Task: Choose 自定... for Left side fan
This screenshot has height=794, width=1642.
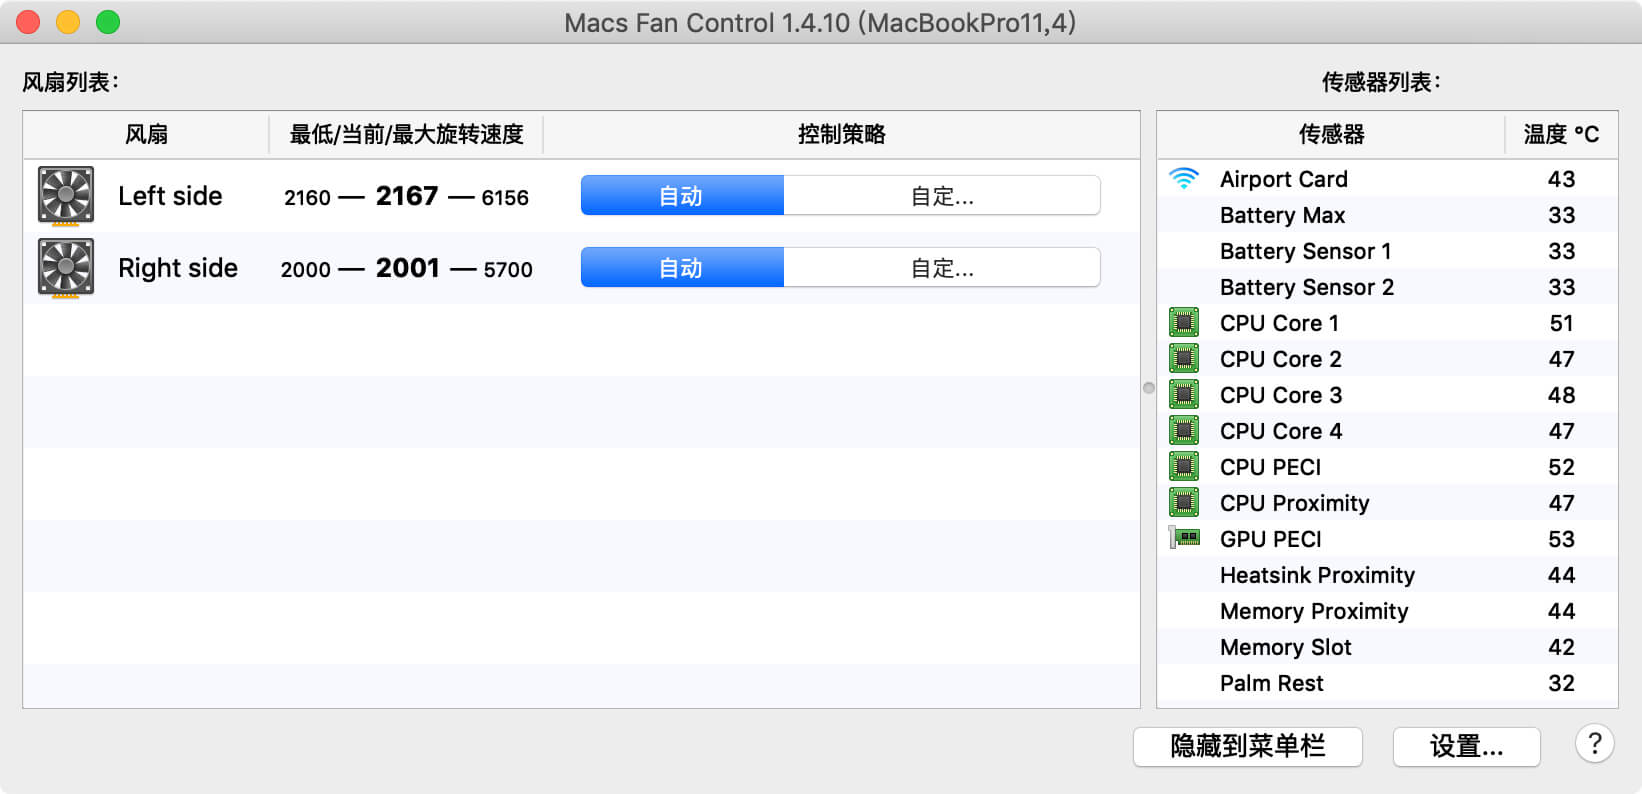Action: click(942, 196)
